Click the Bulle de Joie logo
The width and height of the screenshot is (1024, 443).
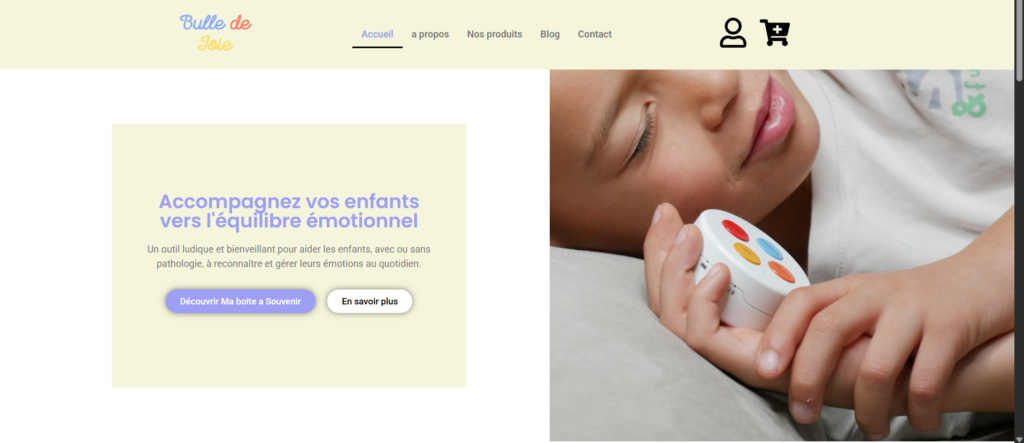pos(216,33)
